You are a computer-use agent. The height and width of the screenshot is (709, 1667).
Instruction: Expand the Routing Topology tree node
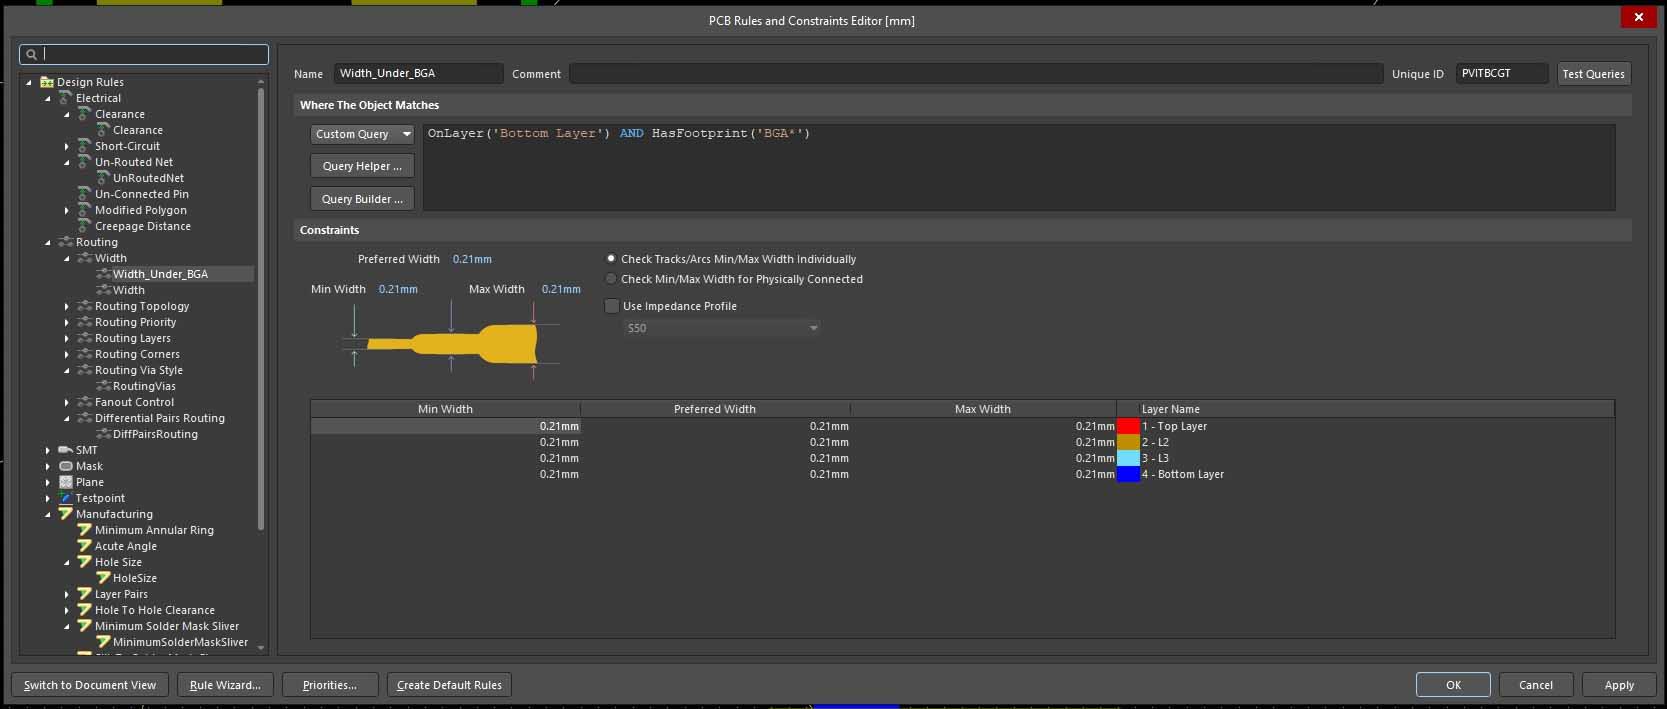click(x=67, y=306)
